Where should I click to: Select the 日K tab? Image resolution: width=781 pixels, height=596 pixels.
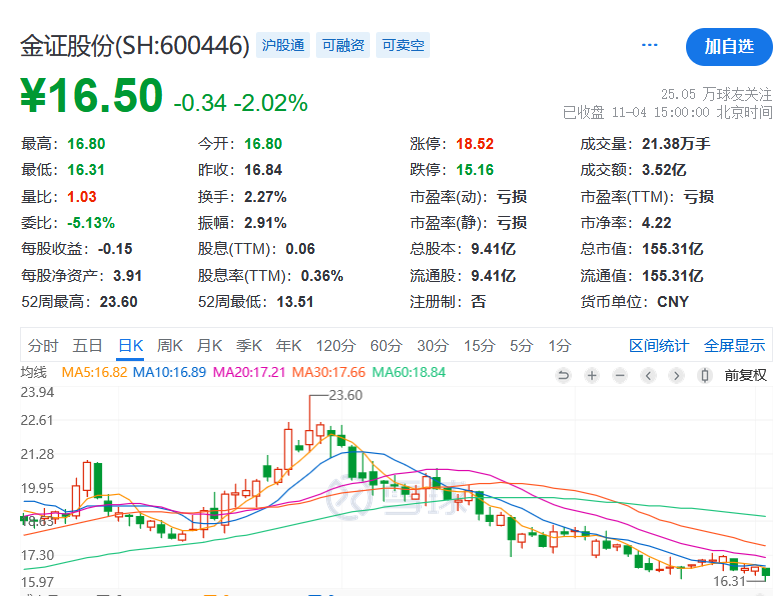[131, 346]
